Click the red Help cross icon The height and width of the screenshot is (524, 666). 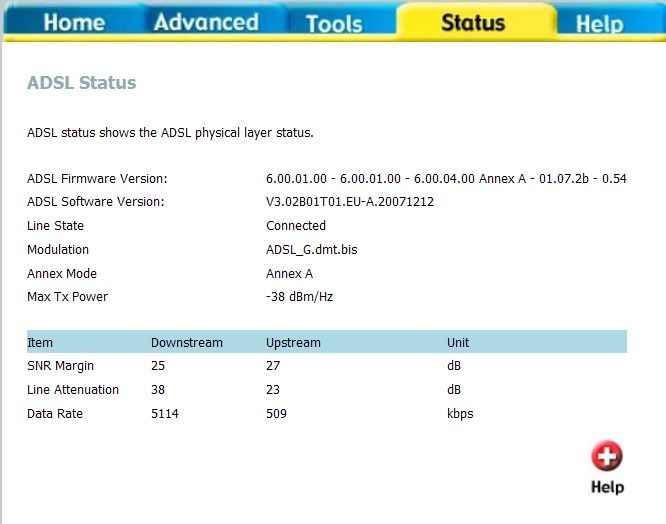606,457
